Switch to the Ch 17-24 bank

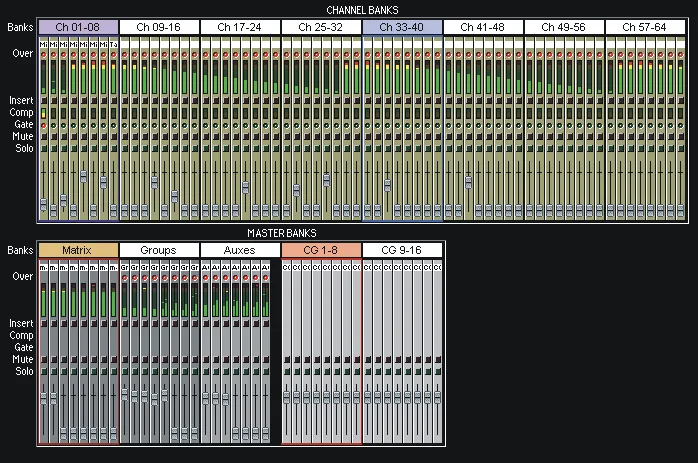(240, 27)
